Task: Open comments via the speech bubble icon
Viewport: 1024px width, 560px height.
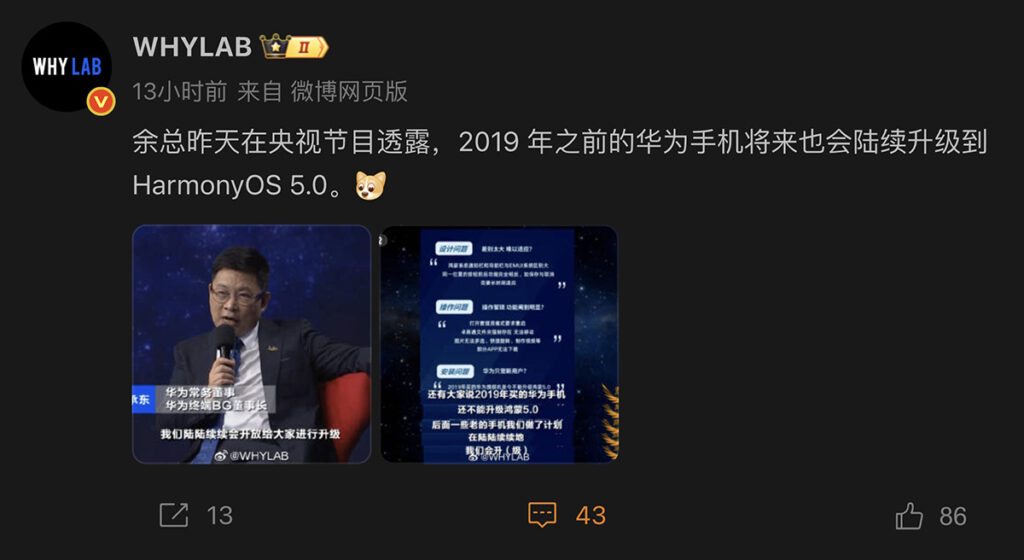Action: click(x=542, y=515)
